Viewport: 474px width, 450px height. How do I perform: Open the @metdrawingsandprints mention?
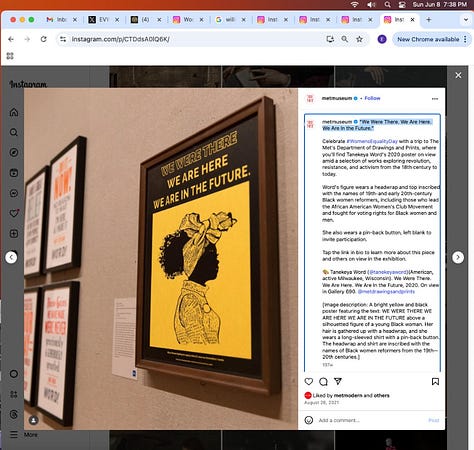coord(386,292)
